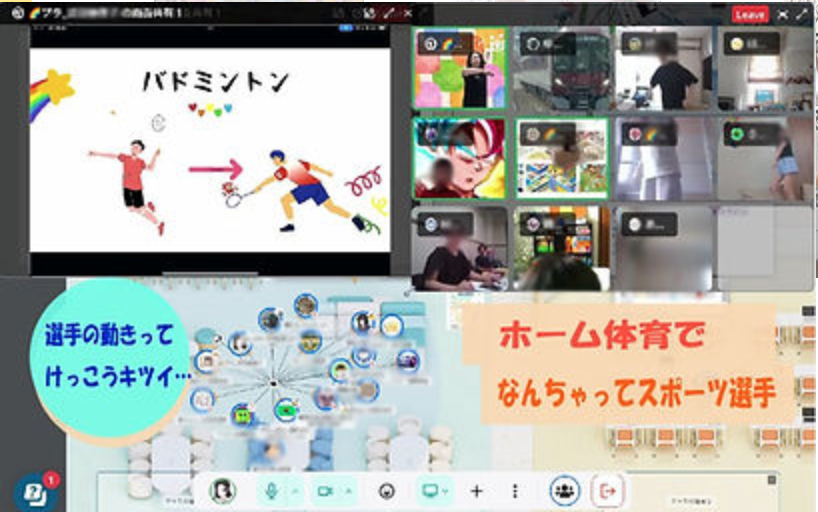Select the anime character video tile
818x512 pixels.
click(460, 158)
